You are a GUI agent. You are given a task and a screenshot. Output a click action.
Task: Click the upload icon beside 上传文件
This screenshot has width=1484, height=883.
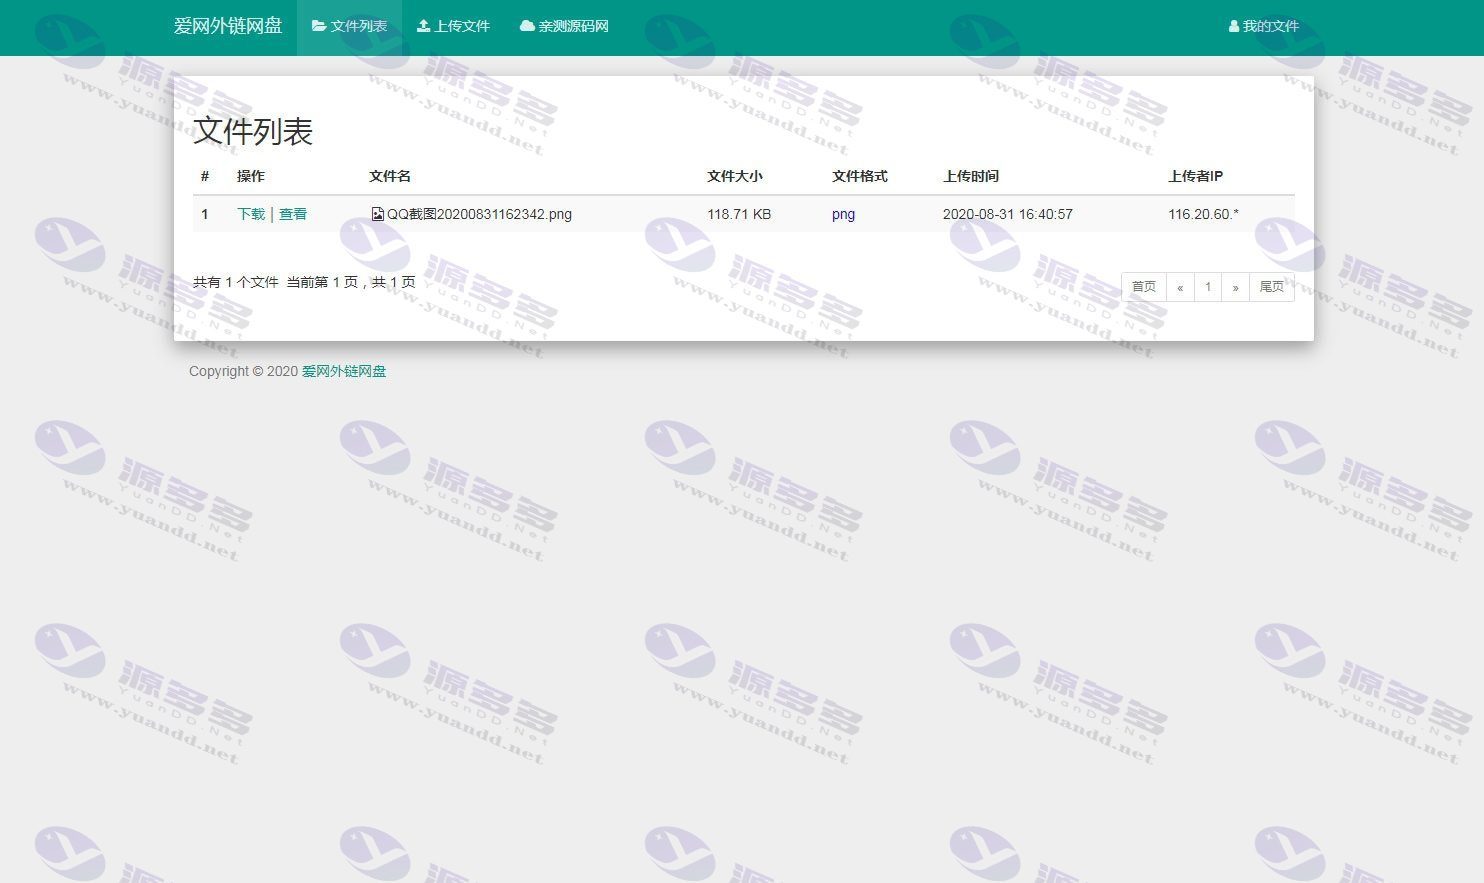point(423,26)
